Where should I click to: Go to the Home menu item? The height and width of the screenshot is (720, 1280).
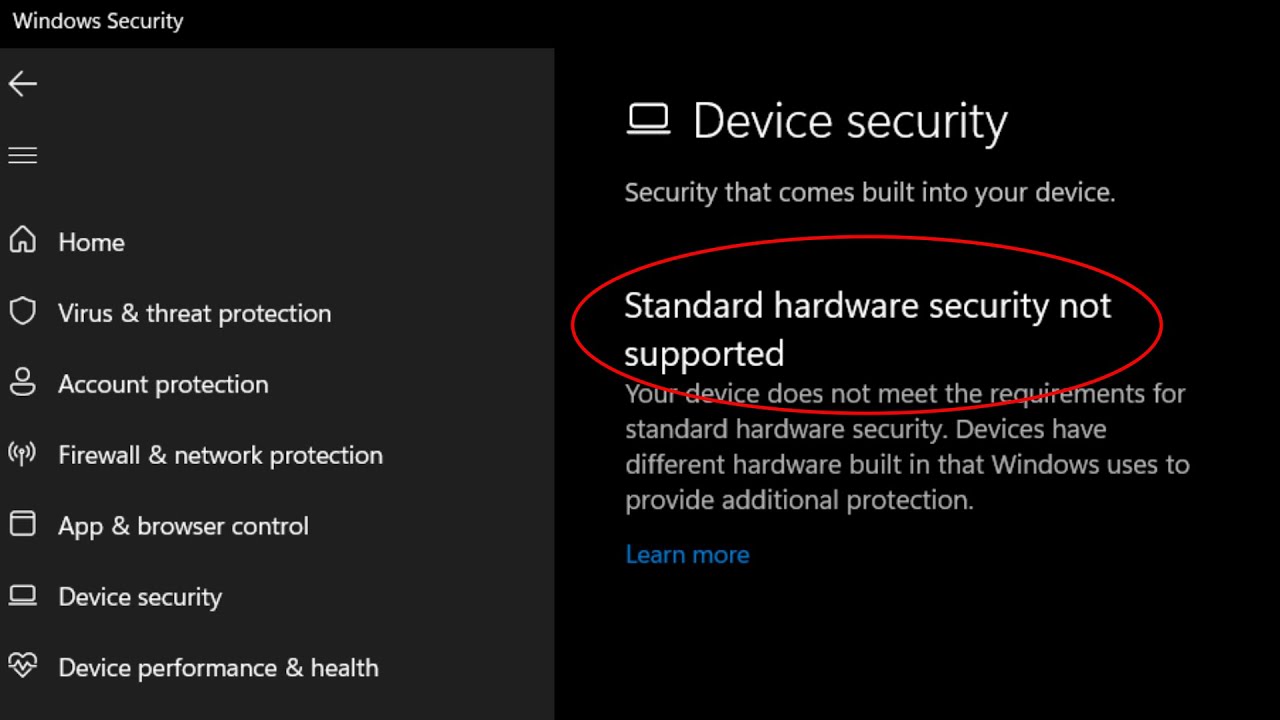(x=91, y=242)
